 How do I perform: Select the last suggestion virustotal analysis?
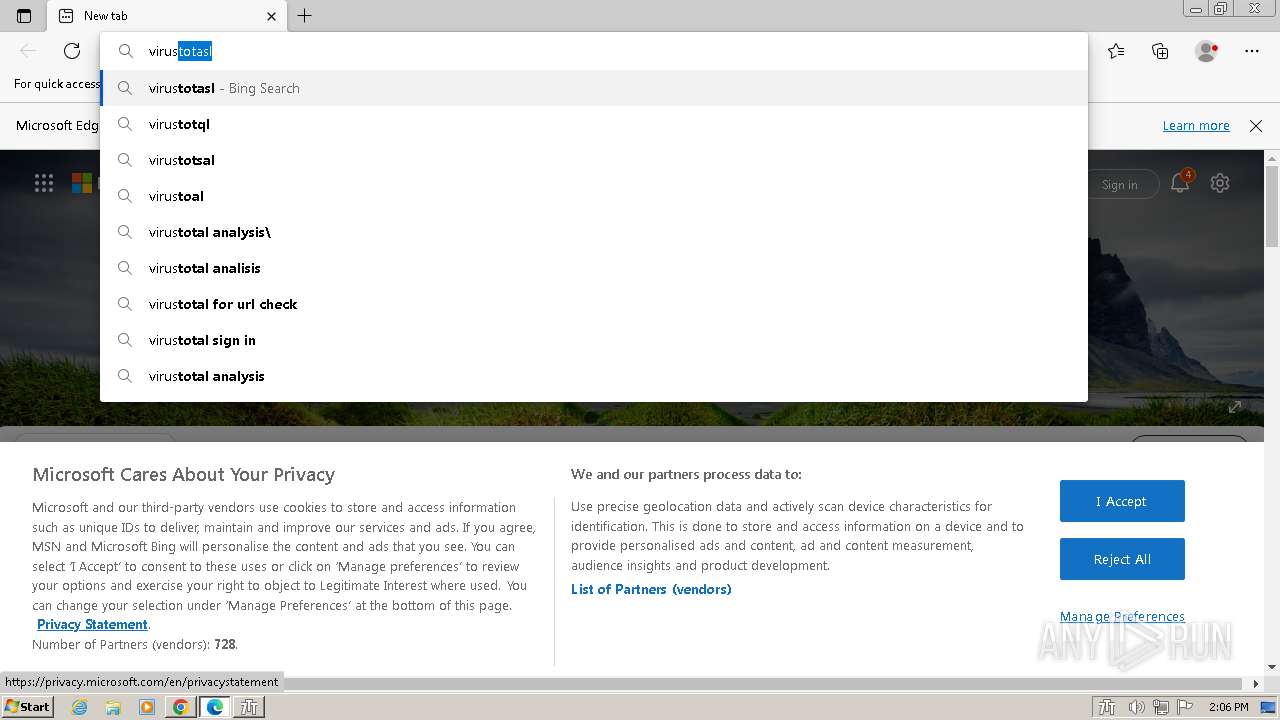click(x=594, y=376)
